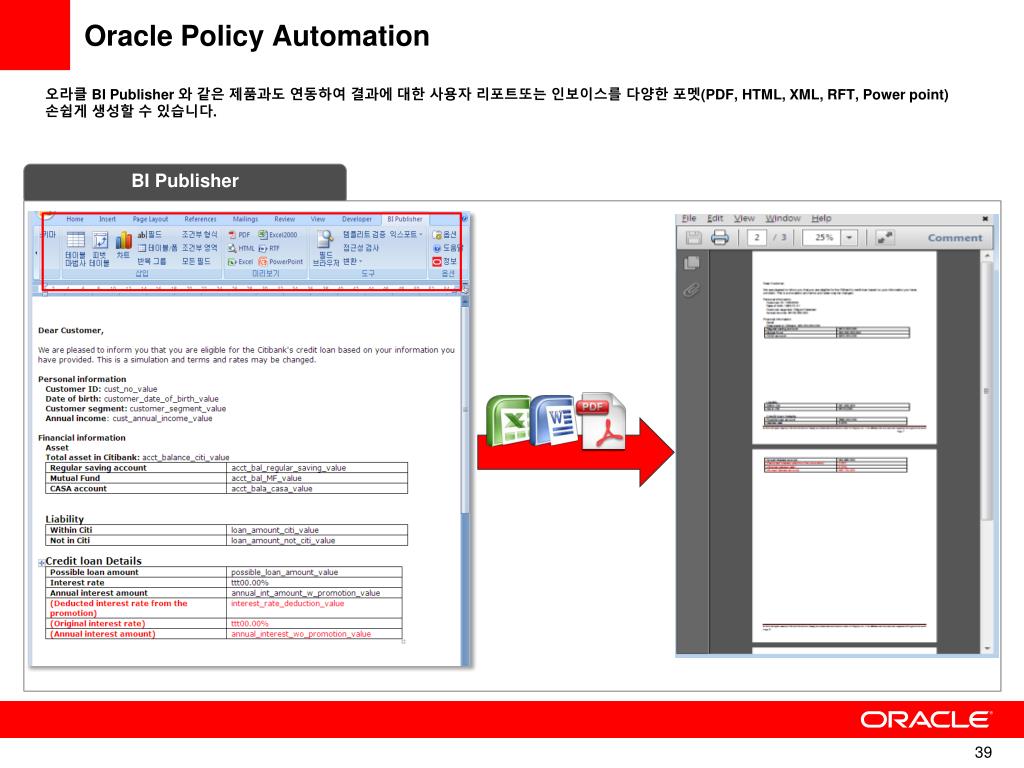Click the ab| Field (필드) insert button
Viewport: 1024px width, 768px height.
tap(150, 234)
